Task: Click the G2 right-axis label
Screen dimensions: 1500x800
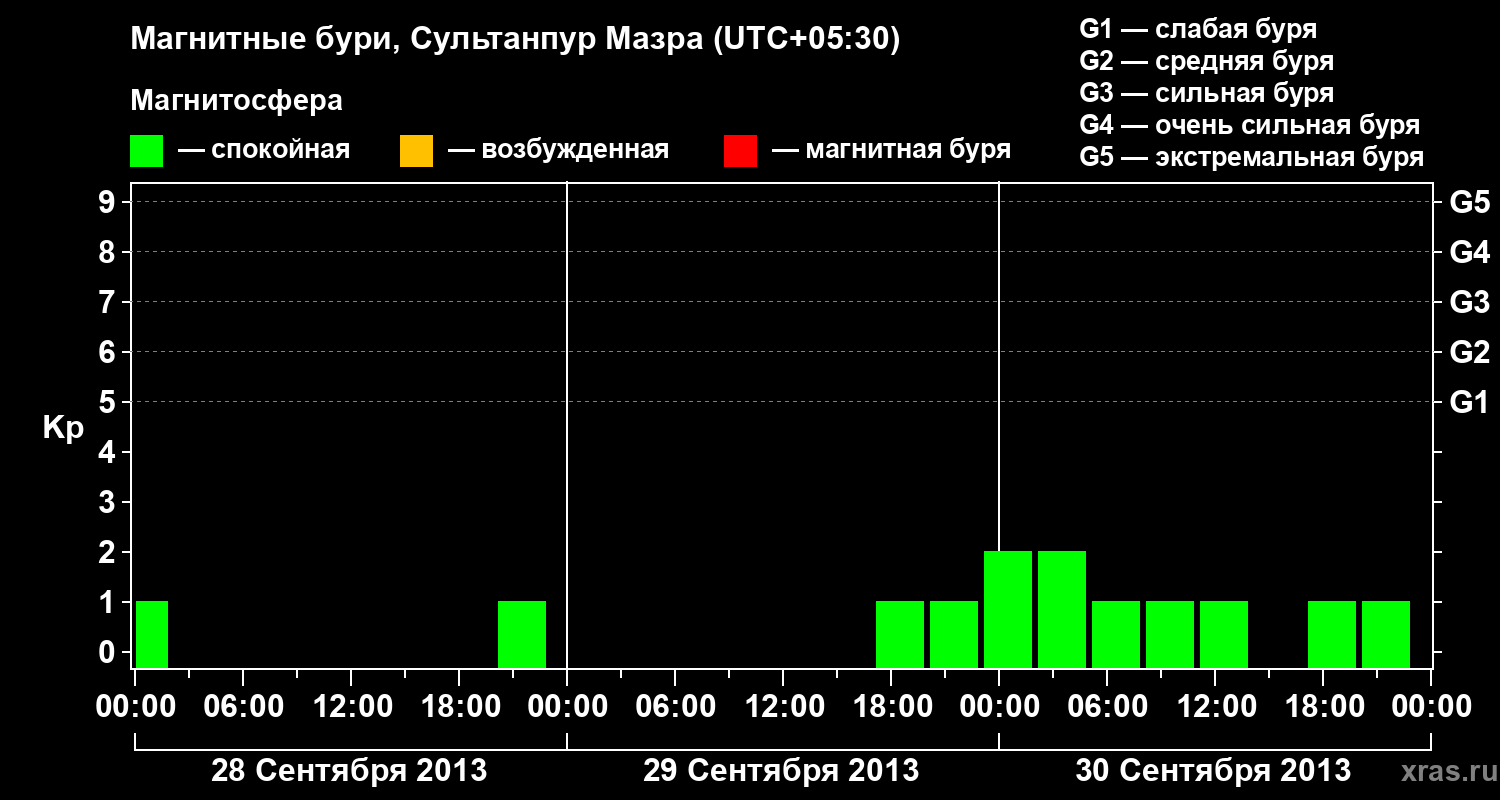Action: pyautogui.click(x=1470, y=353)
